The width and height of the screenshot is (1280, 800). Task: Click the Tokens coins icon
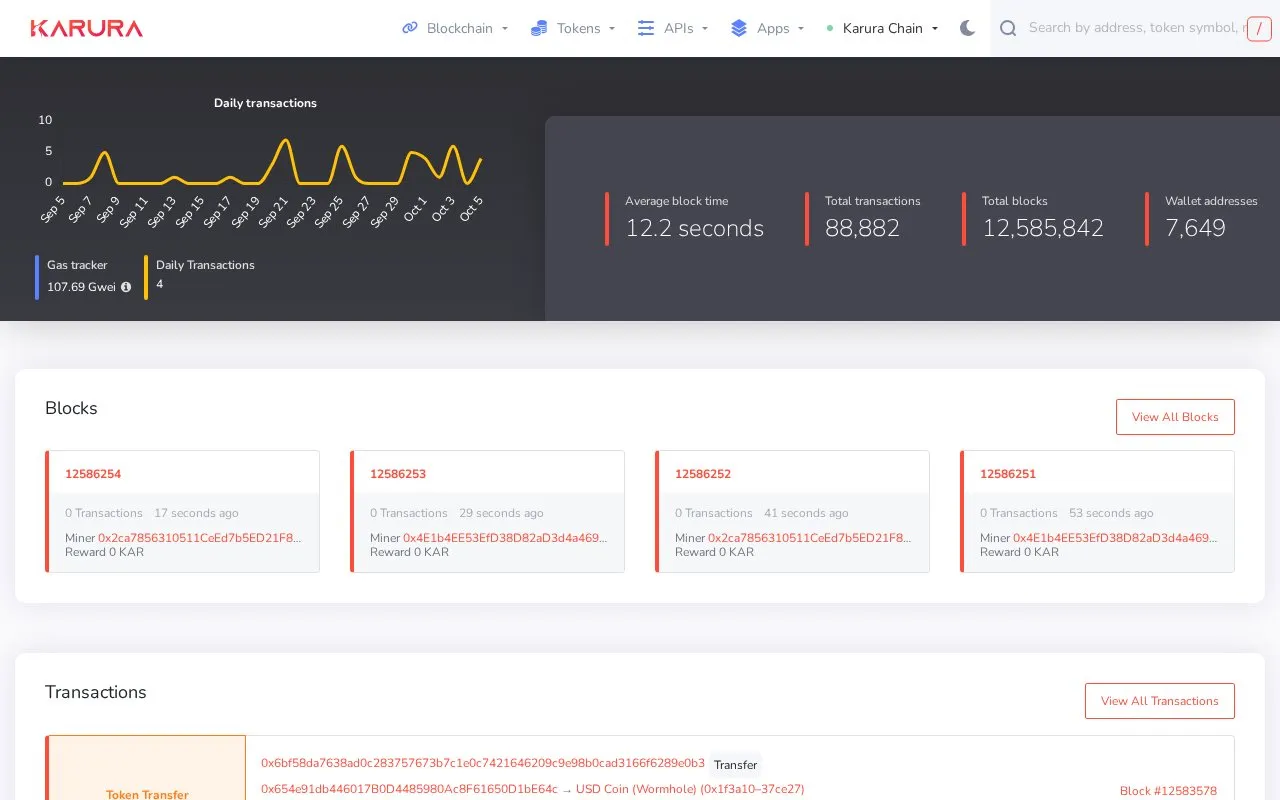(539, 28)
